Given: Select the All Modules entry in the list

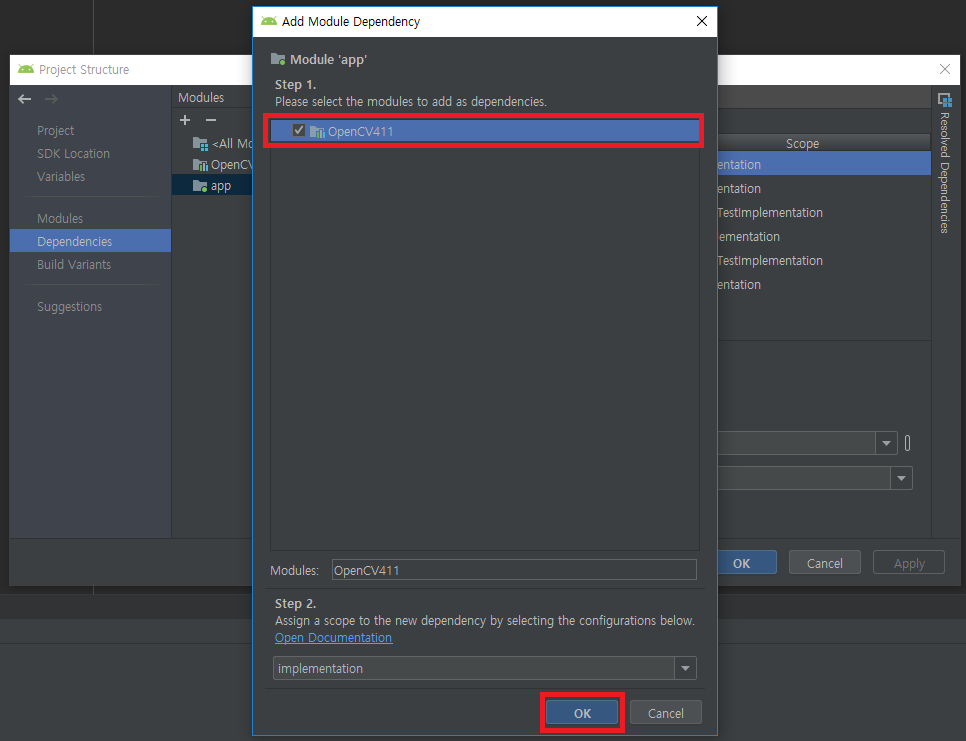Looking at the screenshot, I should click(222, 144).
